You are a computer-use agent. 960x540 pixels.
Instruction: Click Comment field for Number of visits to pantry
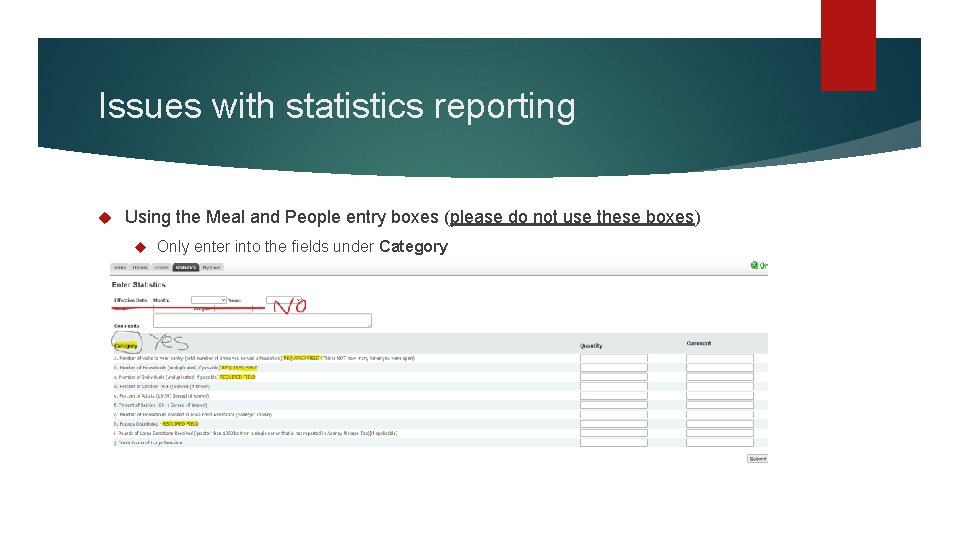(x=719, y=358)
